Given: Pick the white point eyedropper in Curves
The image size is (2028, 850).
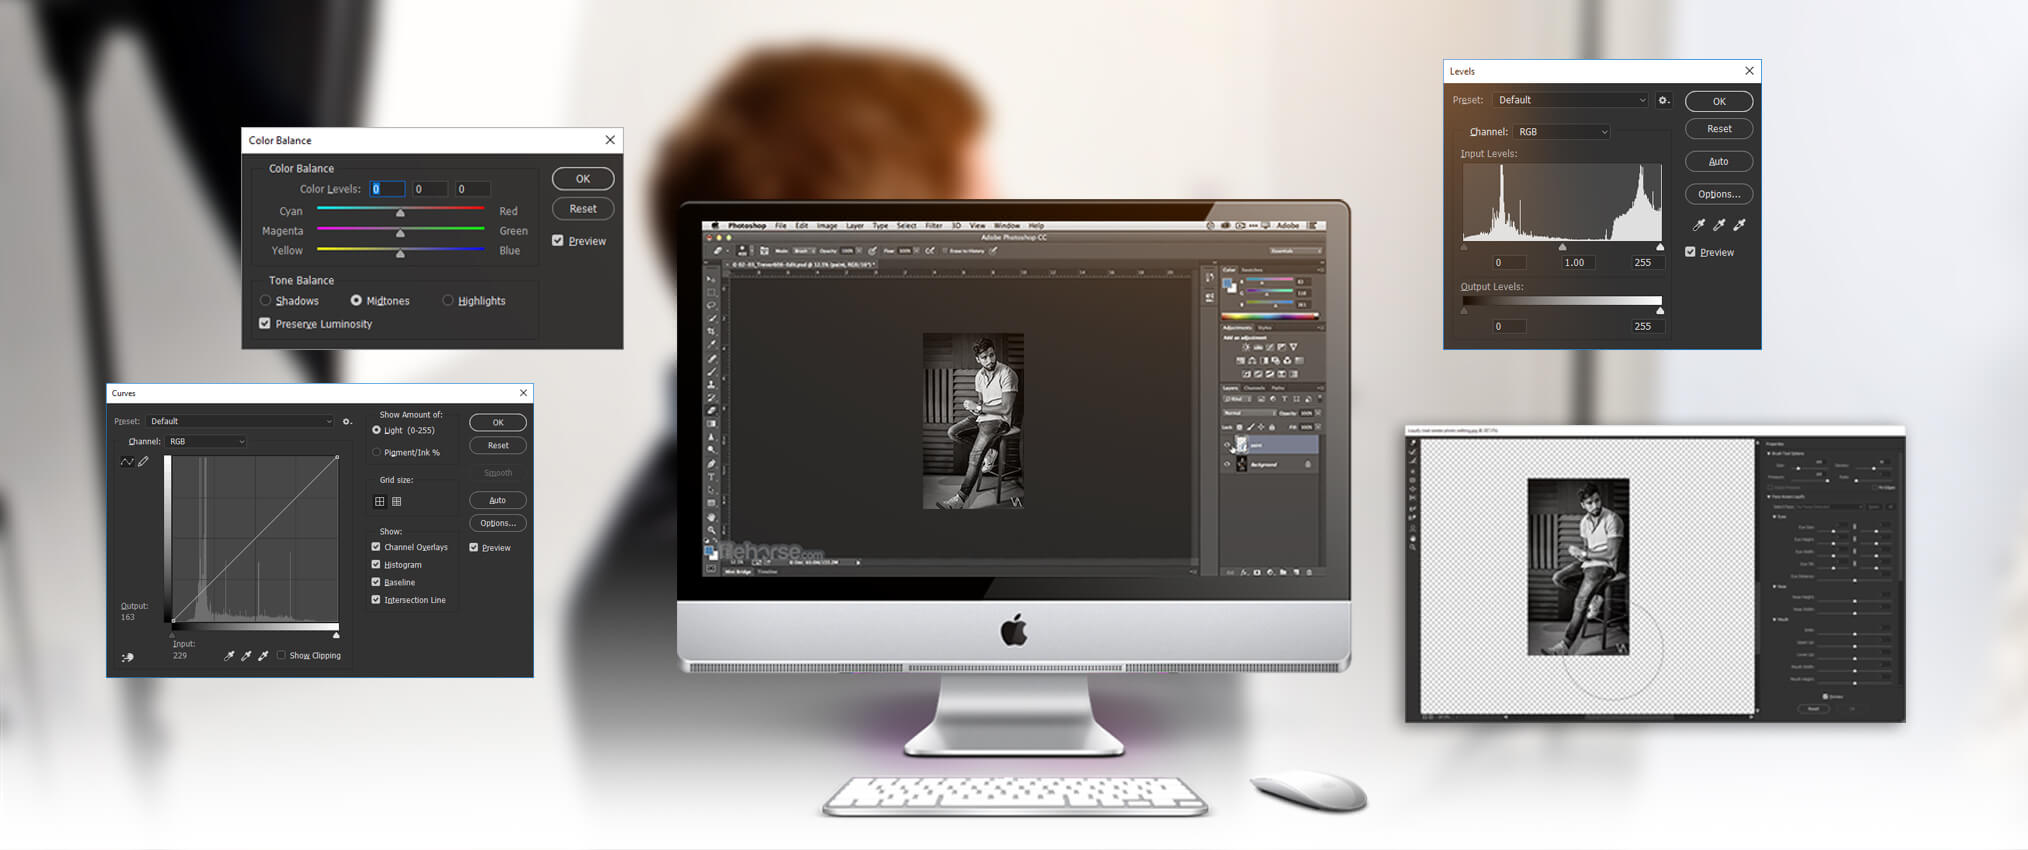Looking at the screenshot, I should click(x=263, y=656).
